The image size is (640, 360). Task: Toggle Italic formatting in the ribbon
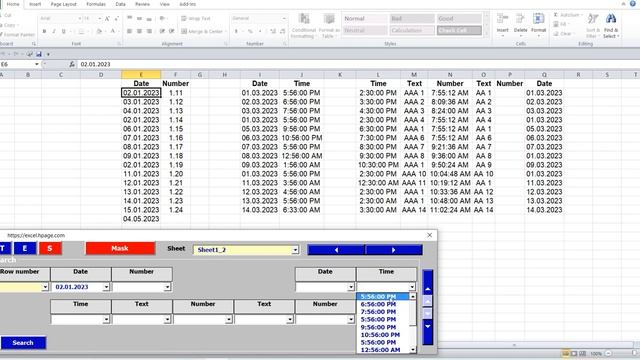pyautogui.click(x=54, y=31)
